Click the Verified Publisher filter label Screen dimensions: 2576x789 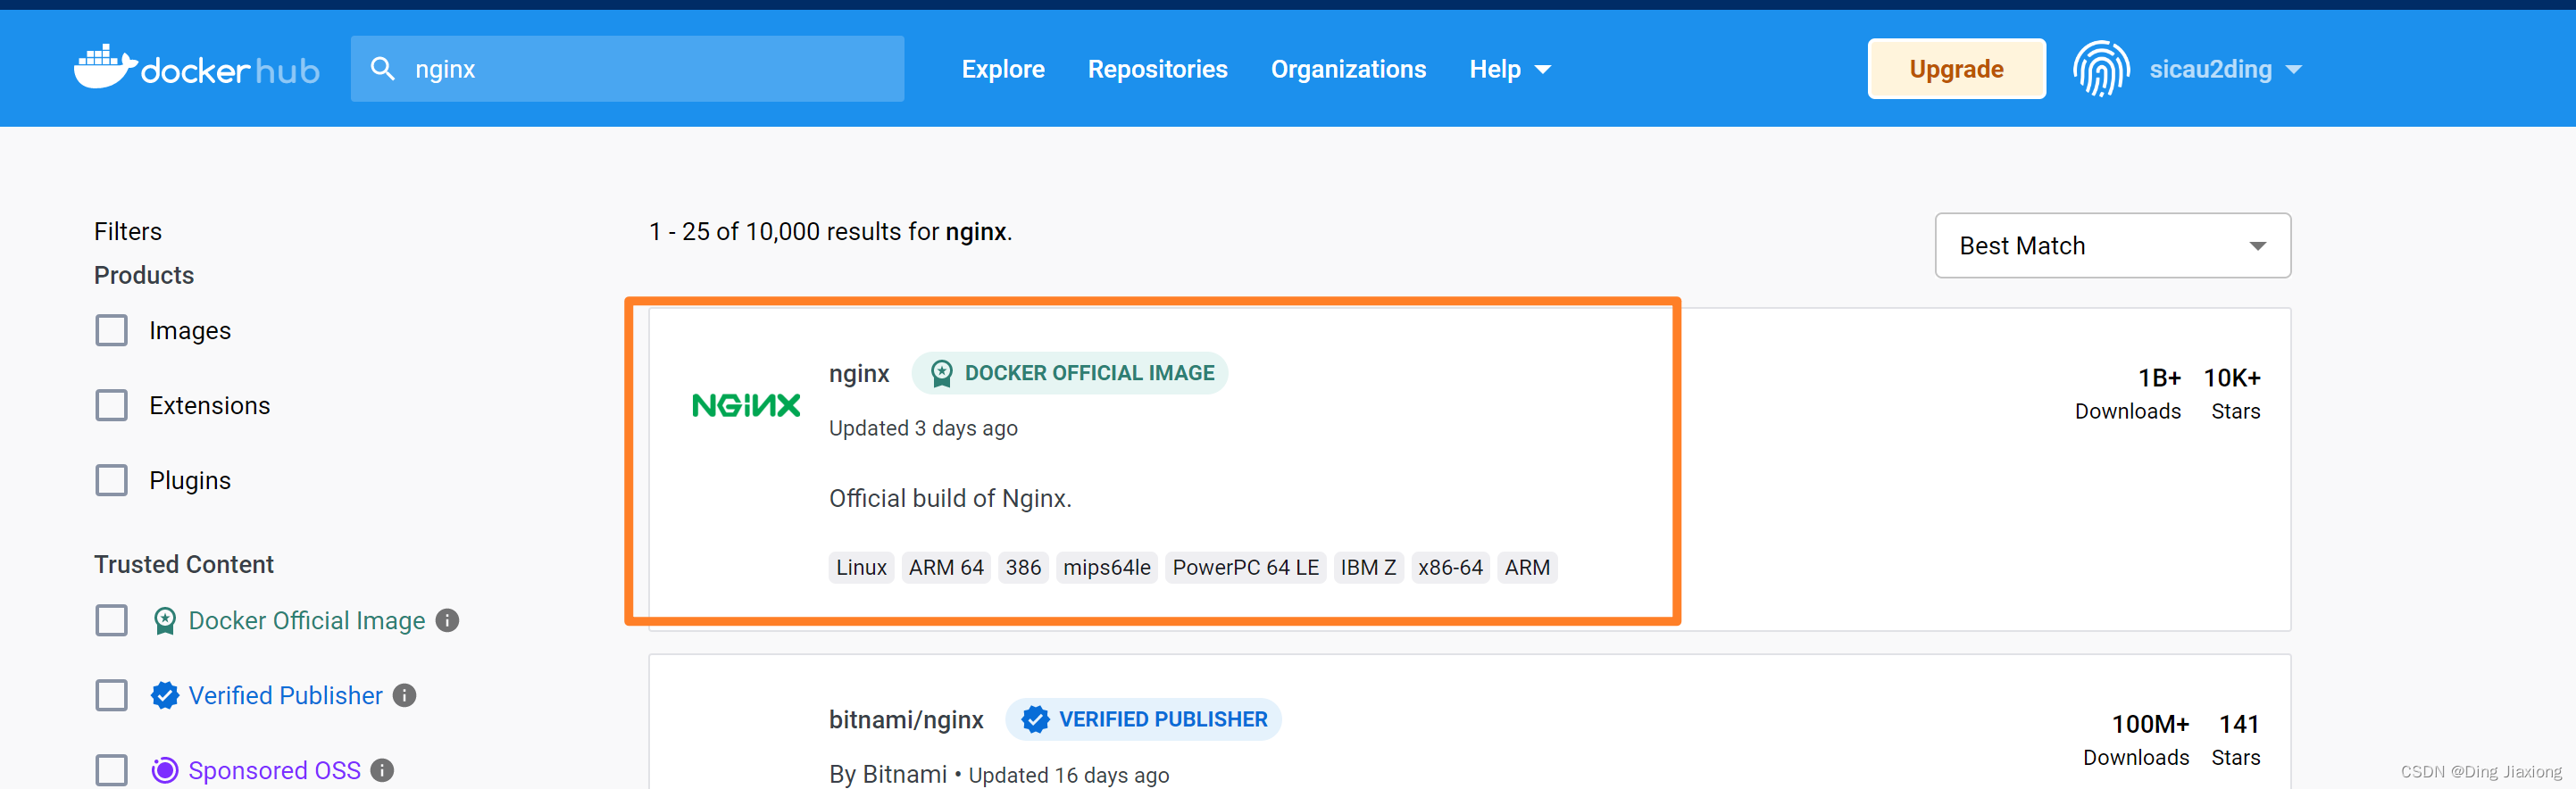click(x=285, y=695)
